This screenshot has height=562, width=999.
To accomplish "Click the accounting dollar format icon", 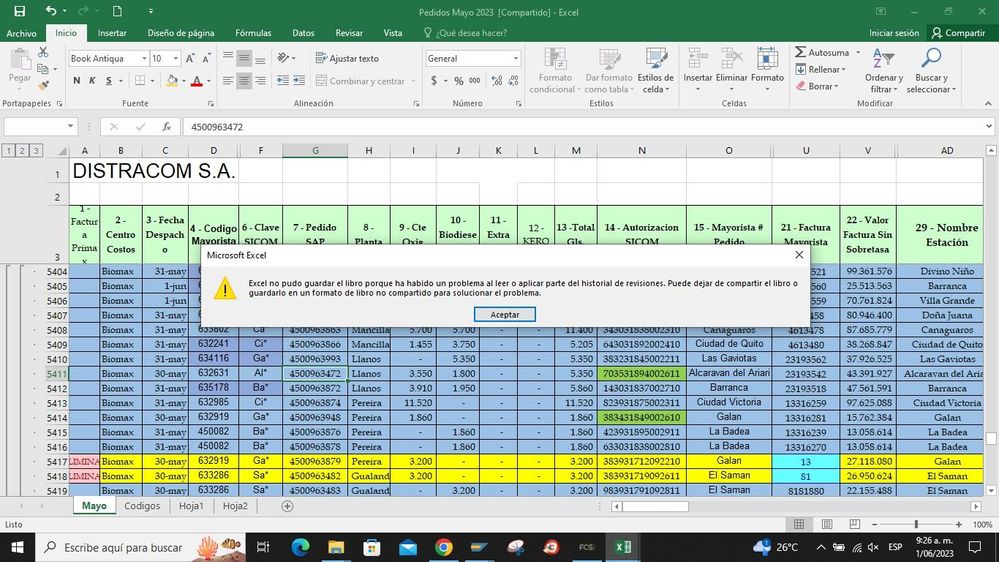I will point(434,81).
